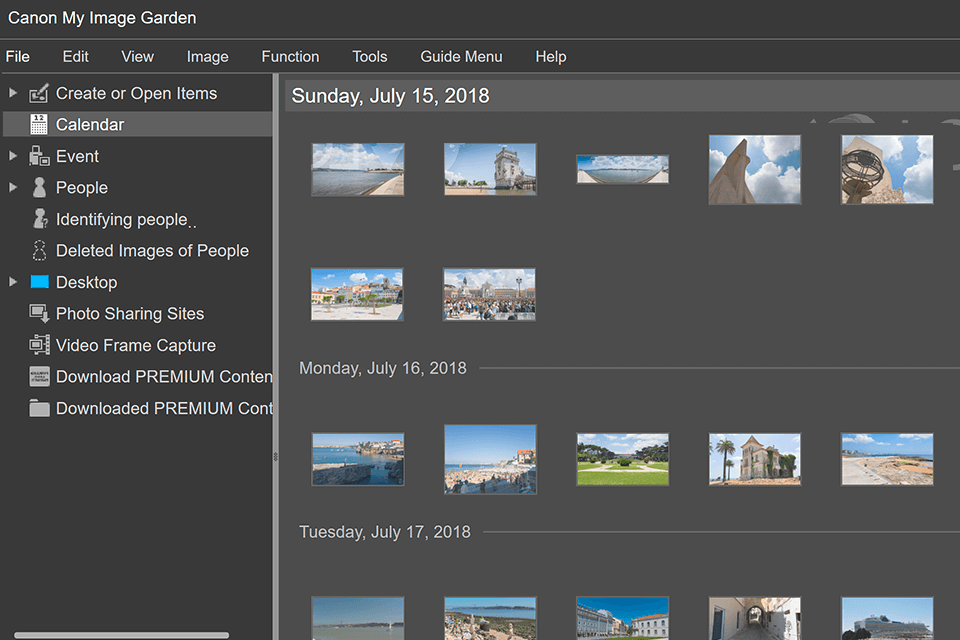Select the Photo Sharing Sites icon
This screenshot has height=640, width=960.
point(41,313)
